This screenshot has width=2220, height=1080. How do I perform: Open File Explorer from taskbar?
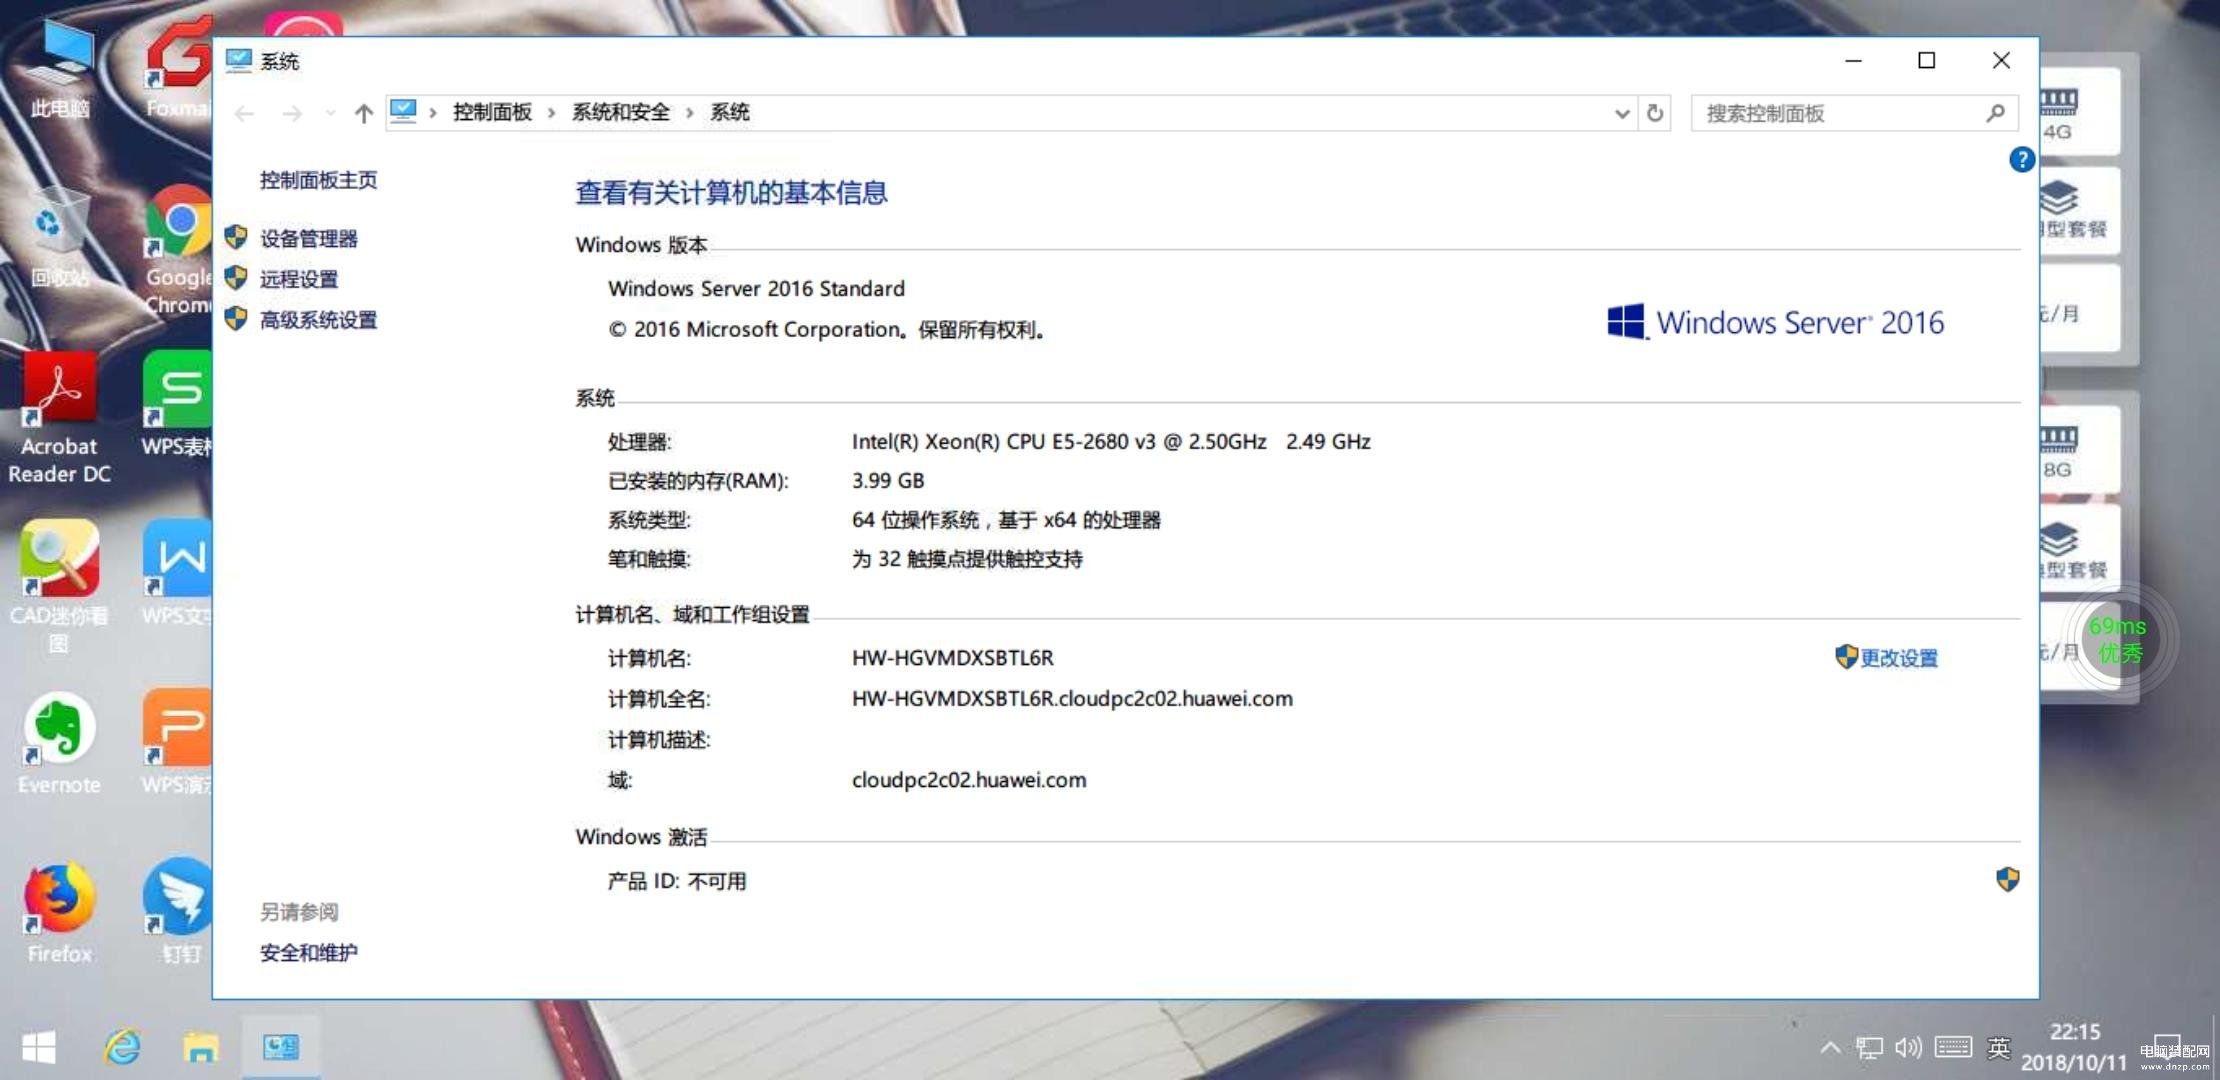(x=201, y=1048)
